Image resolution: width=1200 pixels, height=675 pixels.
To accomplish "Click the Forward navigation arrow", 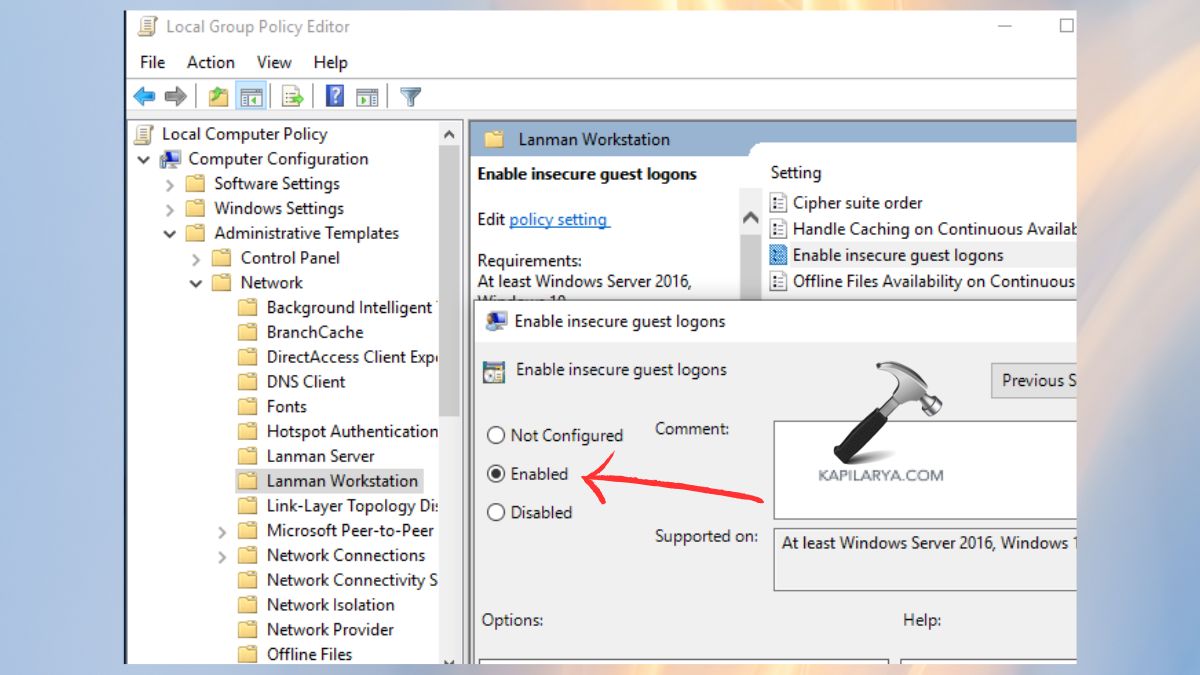I will [x=177, y=95].
